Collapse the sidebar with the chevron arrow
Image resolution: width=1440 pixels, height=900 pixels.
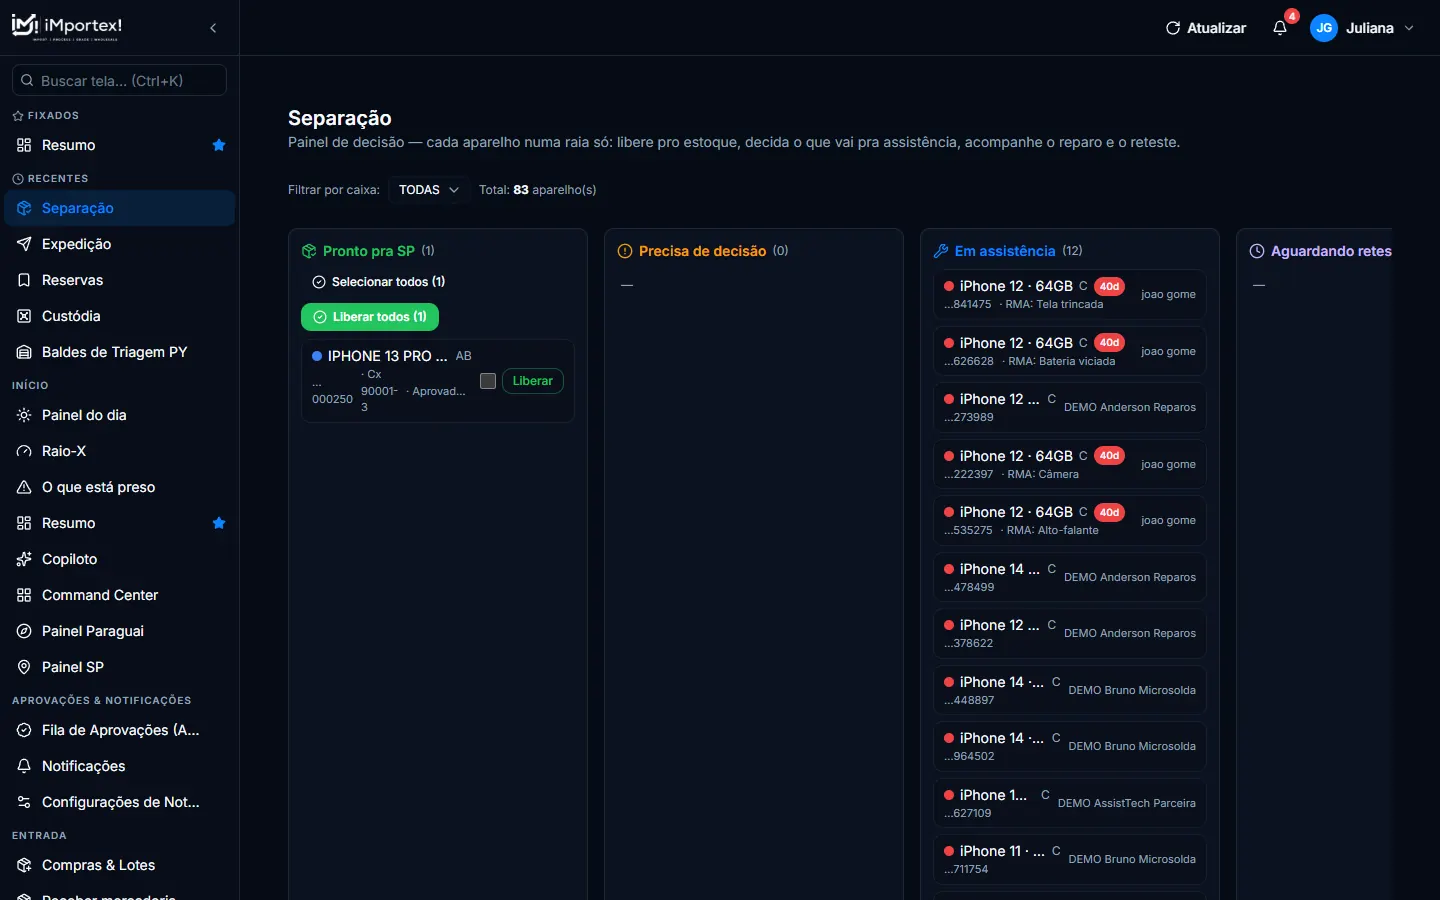(x=213, y=28)
